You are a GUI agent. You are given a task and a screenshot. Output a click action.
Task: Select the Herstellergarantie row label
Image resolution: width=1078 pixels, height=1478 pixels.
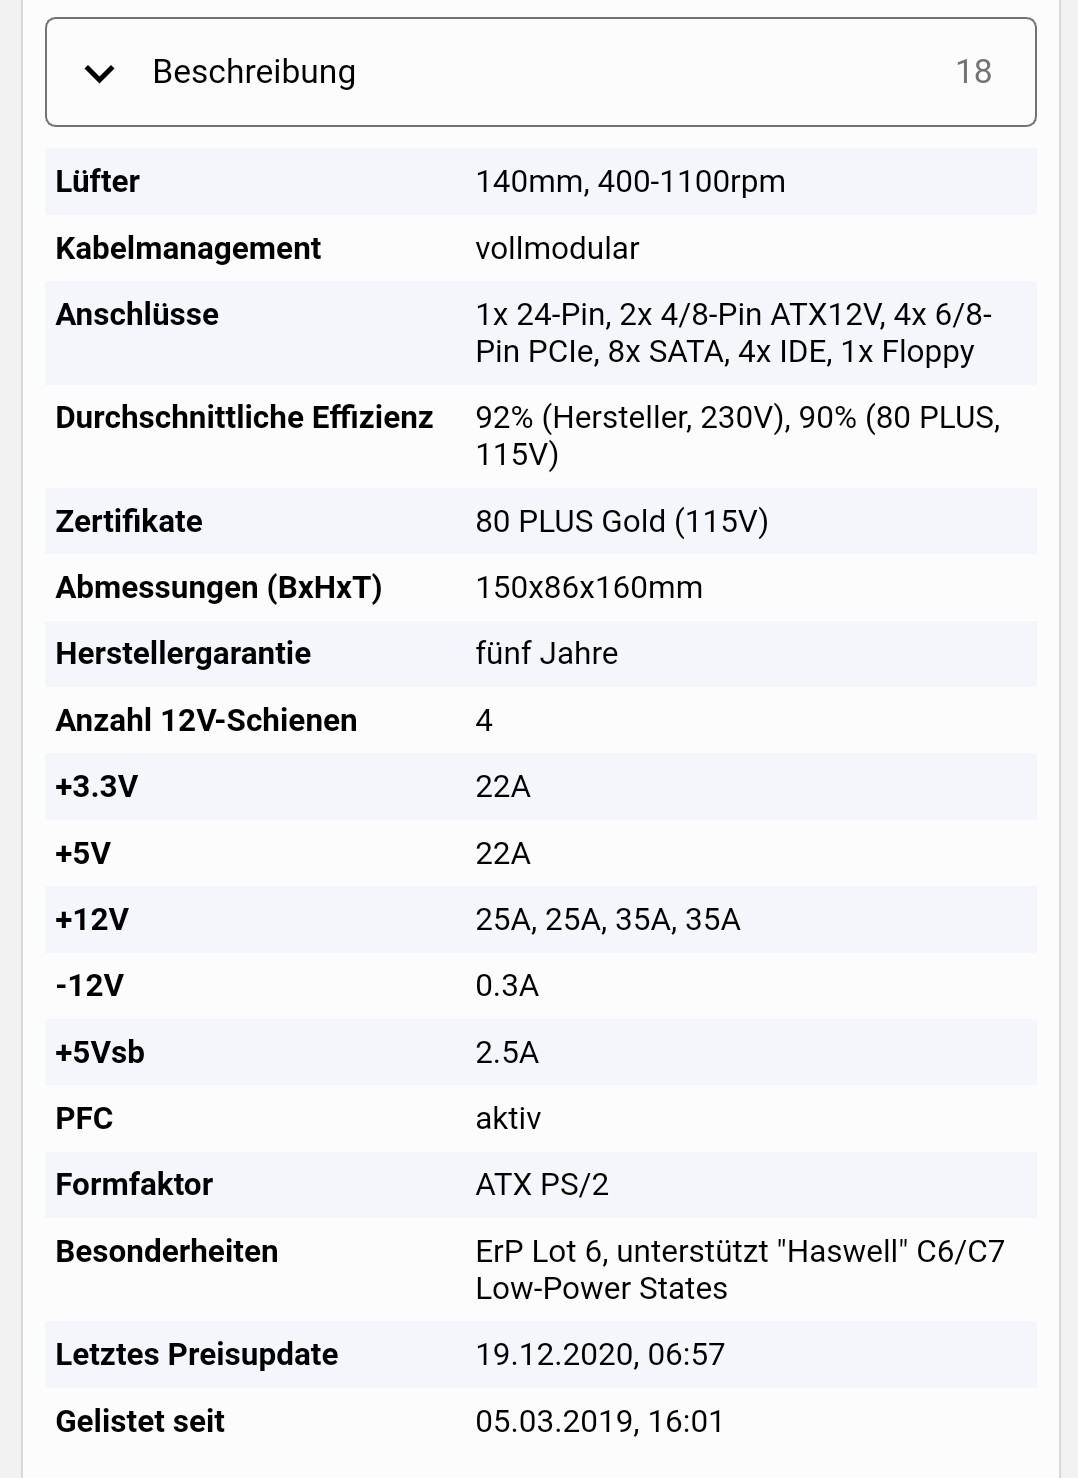tap(183, 653)
